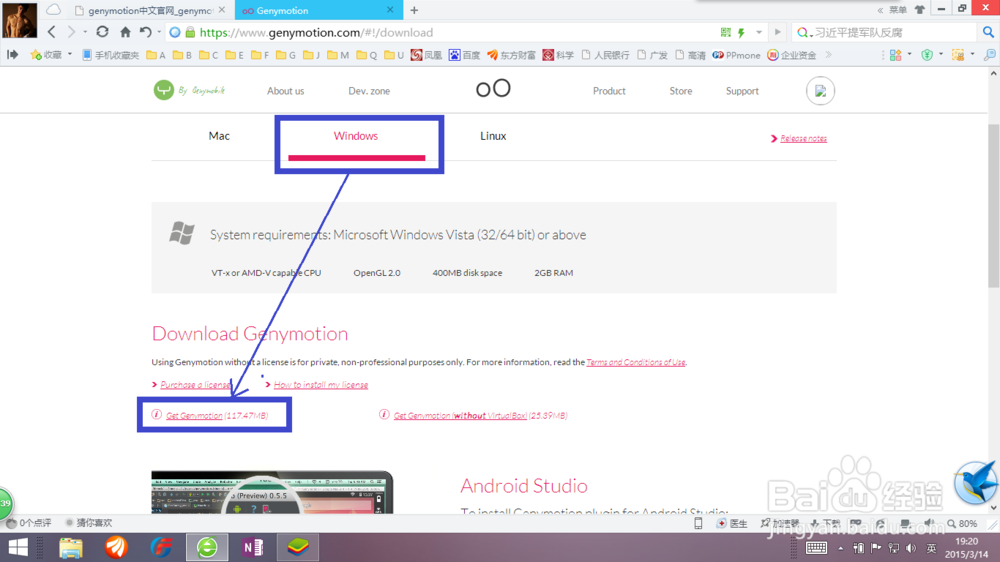Expand the 收藏 favorites dropdown arrow
The height and width of the screenshot is (562, 1000).
70,55
